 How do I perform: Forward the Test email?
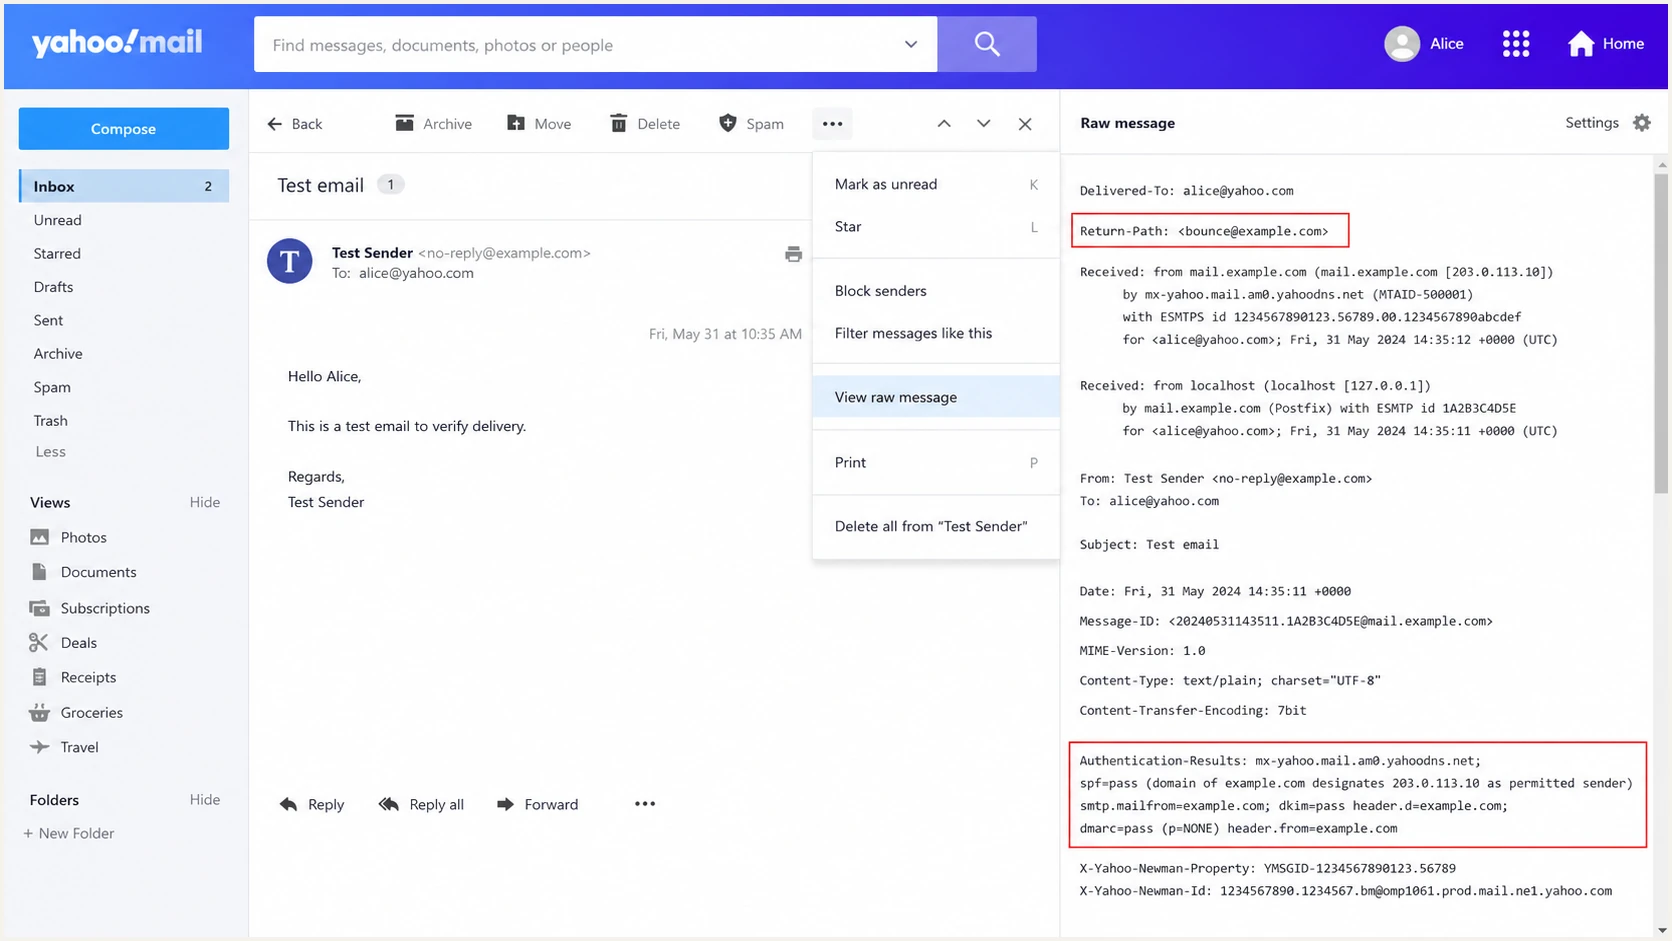point(538,804)
